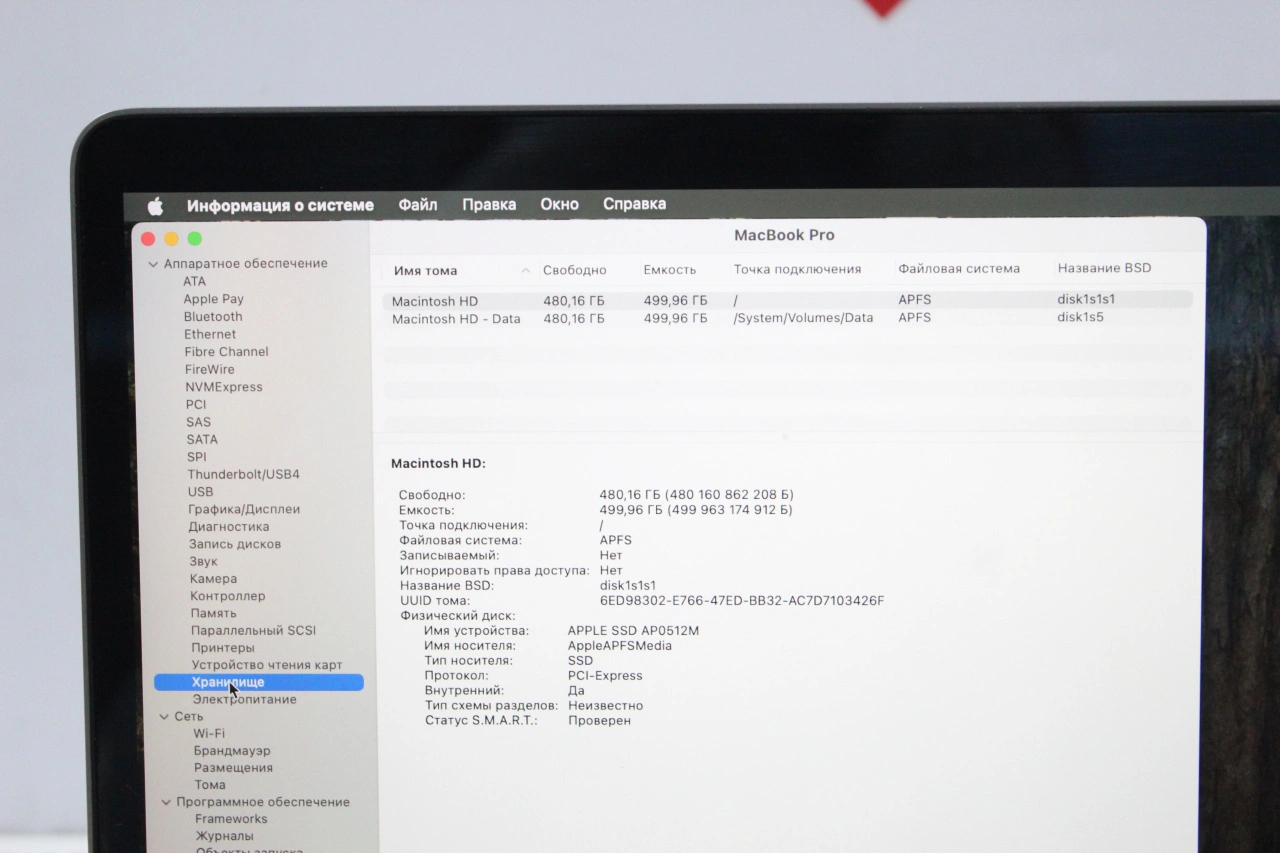This screenshot has height=853, width=1280.
Task: Collapse the Аппаратное обеспечение section
Action: click(x=153, y=264)
